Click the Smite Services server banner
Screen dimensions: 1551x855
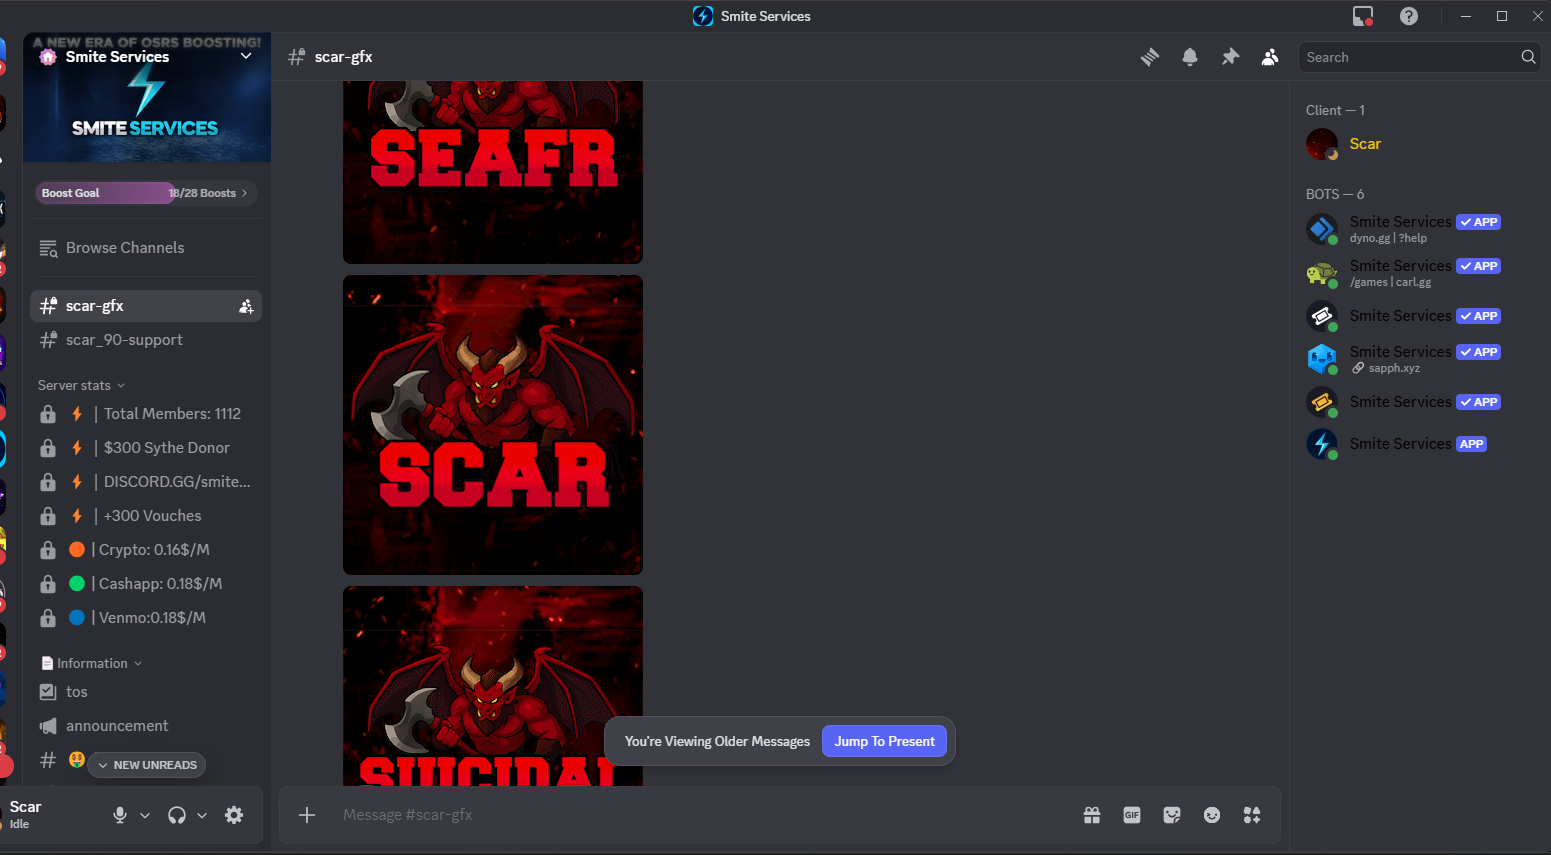click(147, 97)
